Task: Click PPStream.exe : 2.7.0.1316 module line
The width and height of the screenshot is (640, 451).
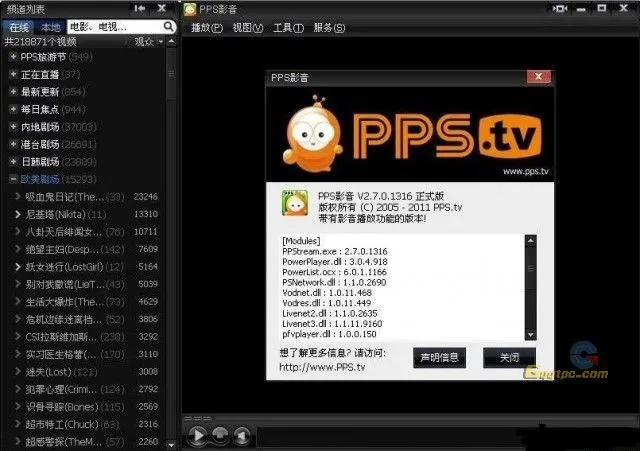Action: pyautogui.click(x=335, y=251)
